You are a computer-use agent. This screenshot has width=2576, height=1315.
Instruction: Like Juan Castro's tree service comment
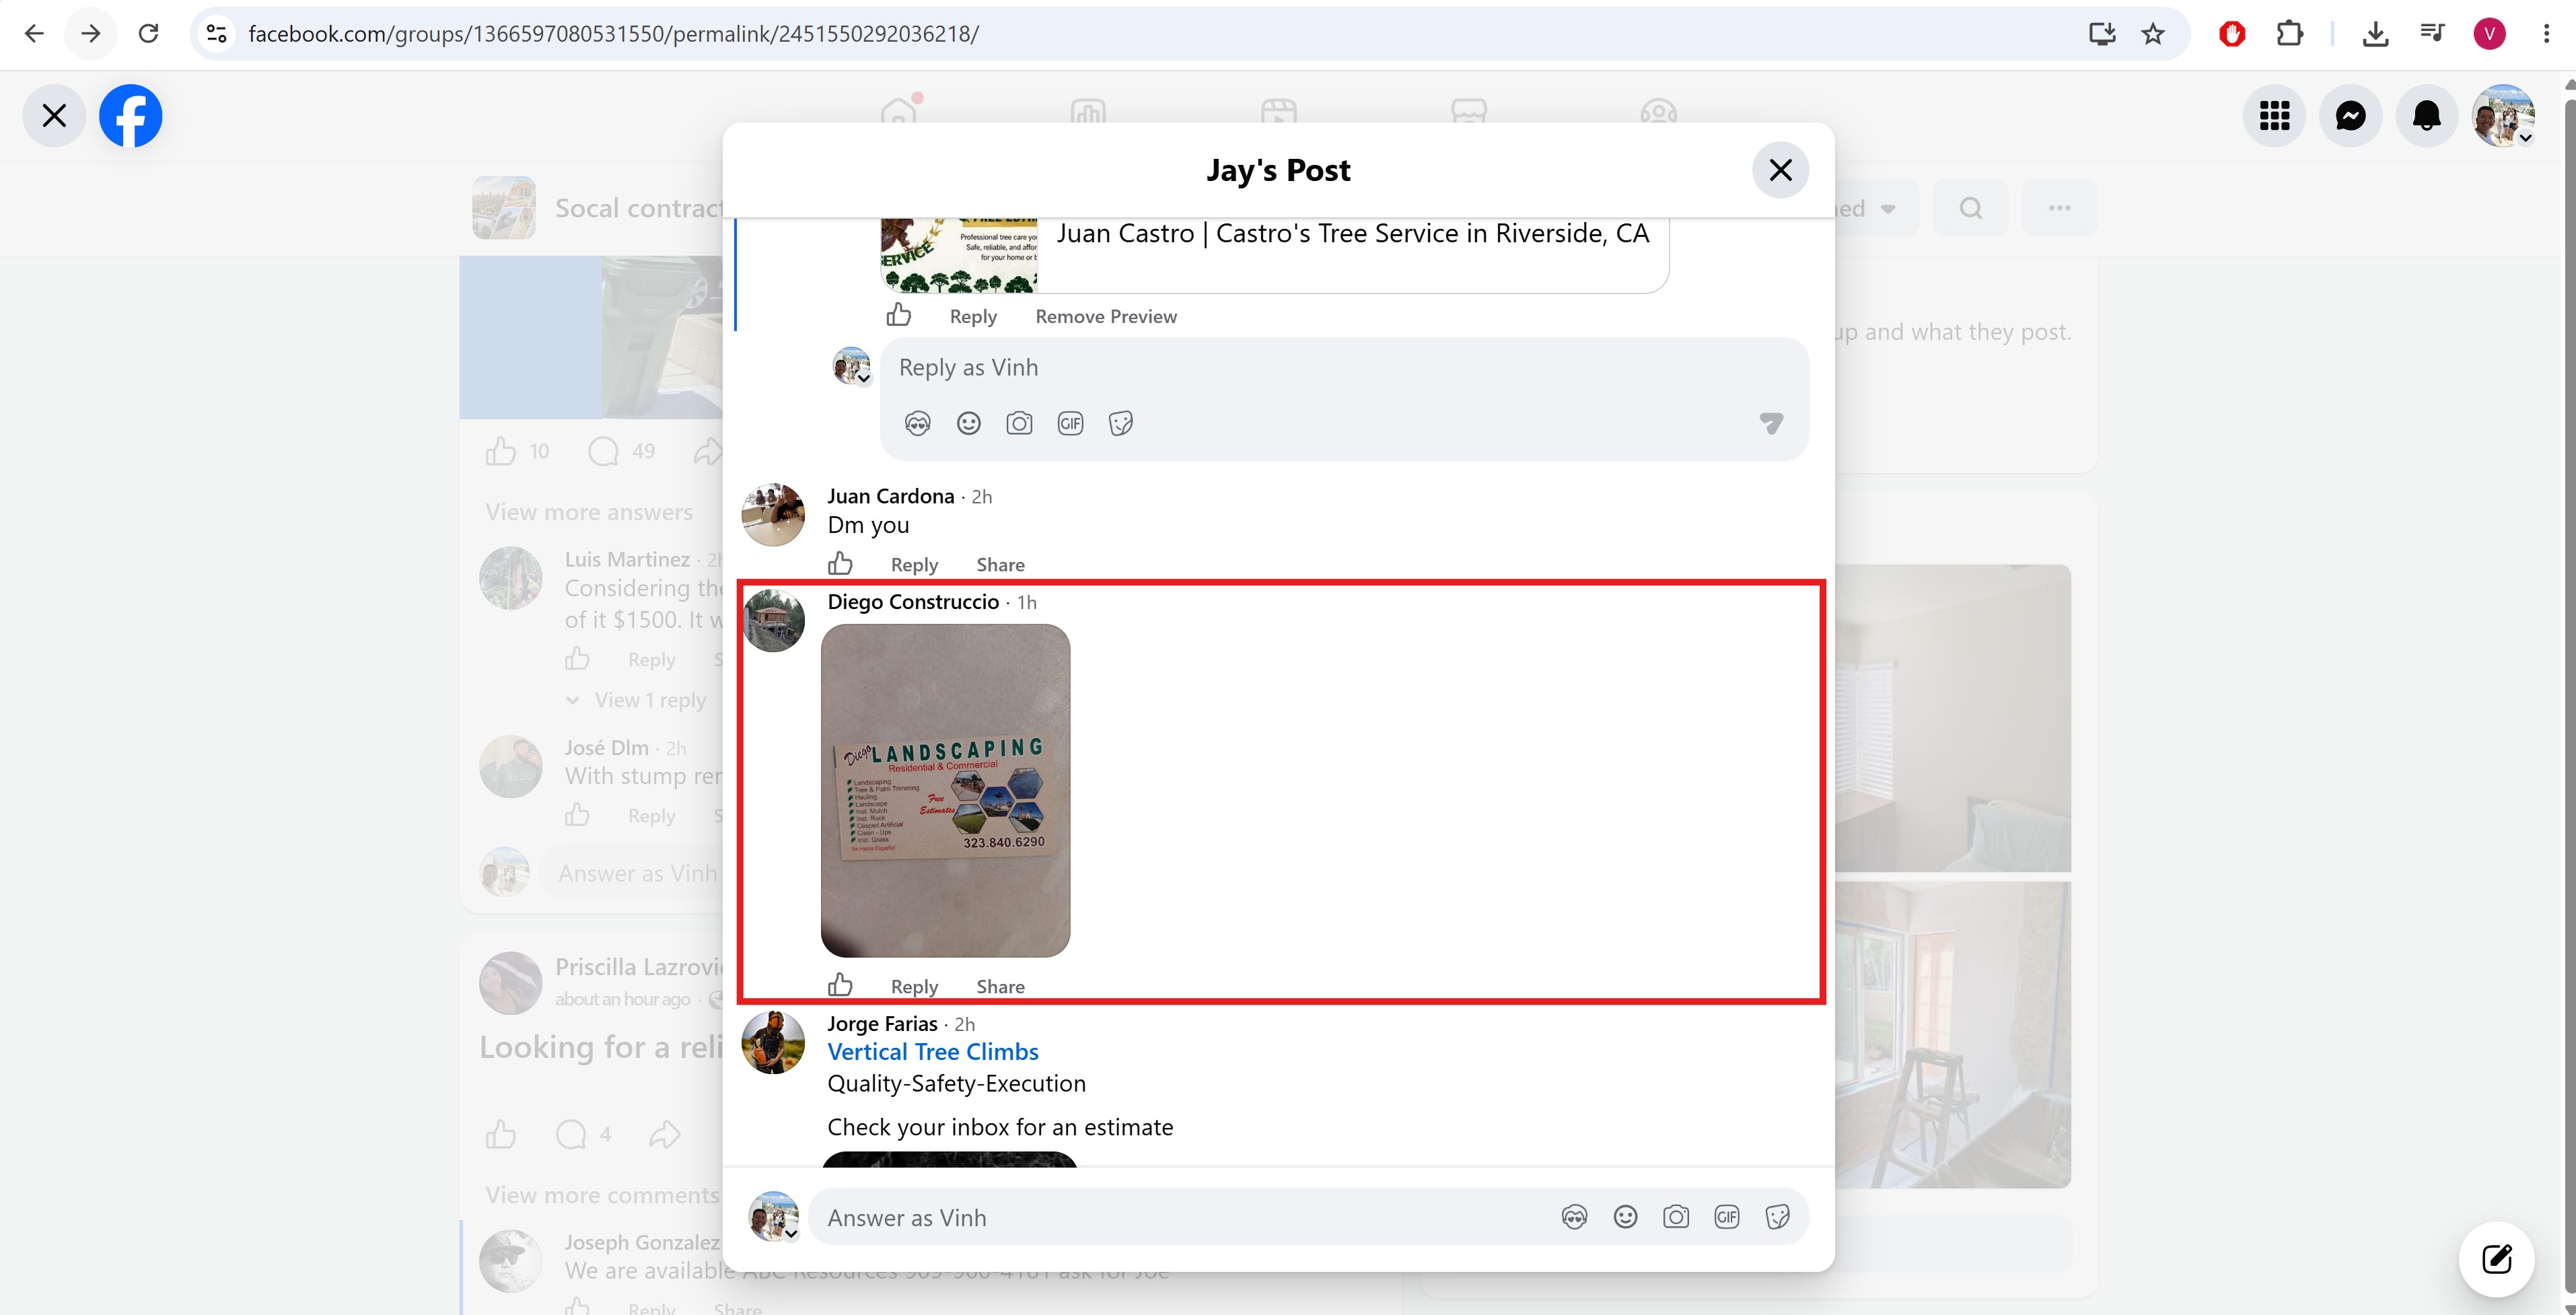[x=898, y=316]
